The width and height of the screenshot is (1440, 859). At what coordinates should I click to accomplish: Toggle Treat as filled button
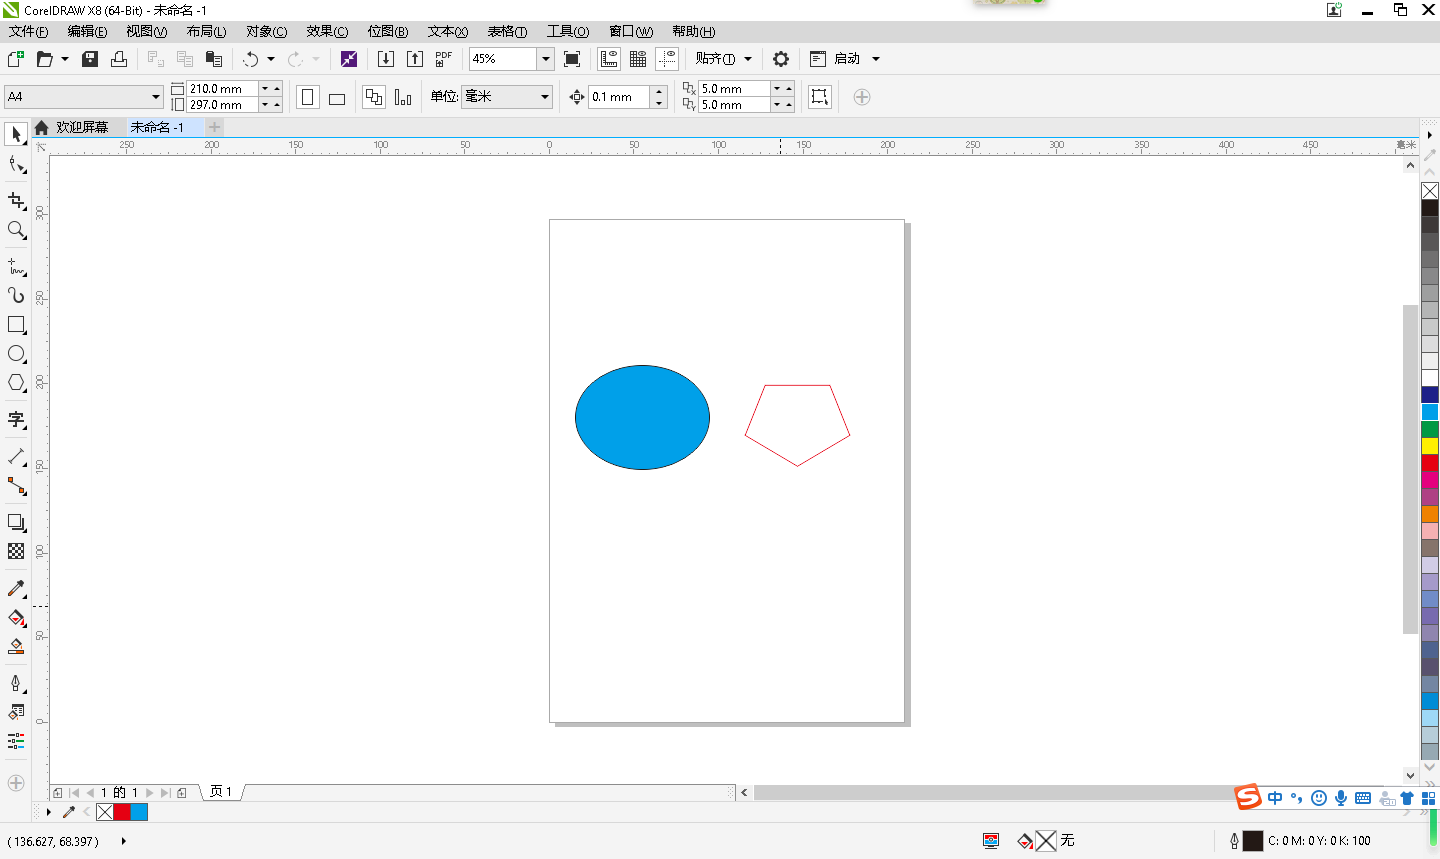tap(820, 97)
